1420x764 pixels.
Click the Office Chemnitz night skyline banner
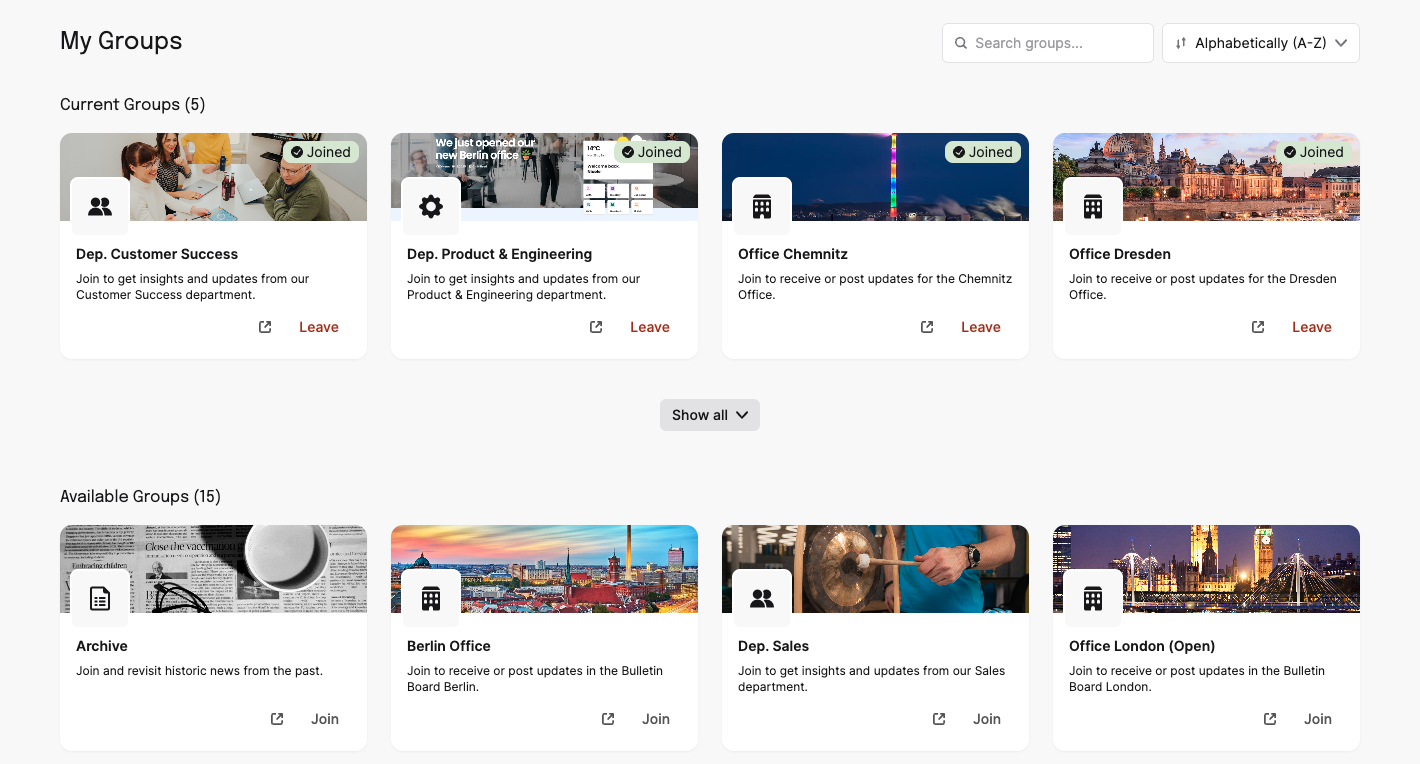pyautogui.click(x=875, y=177)
